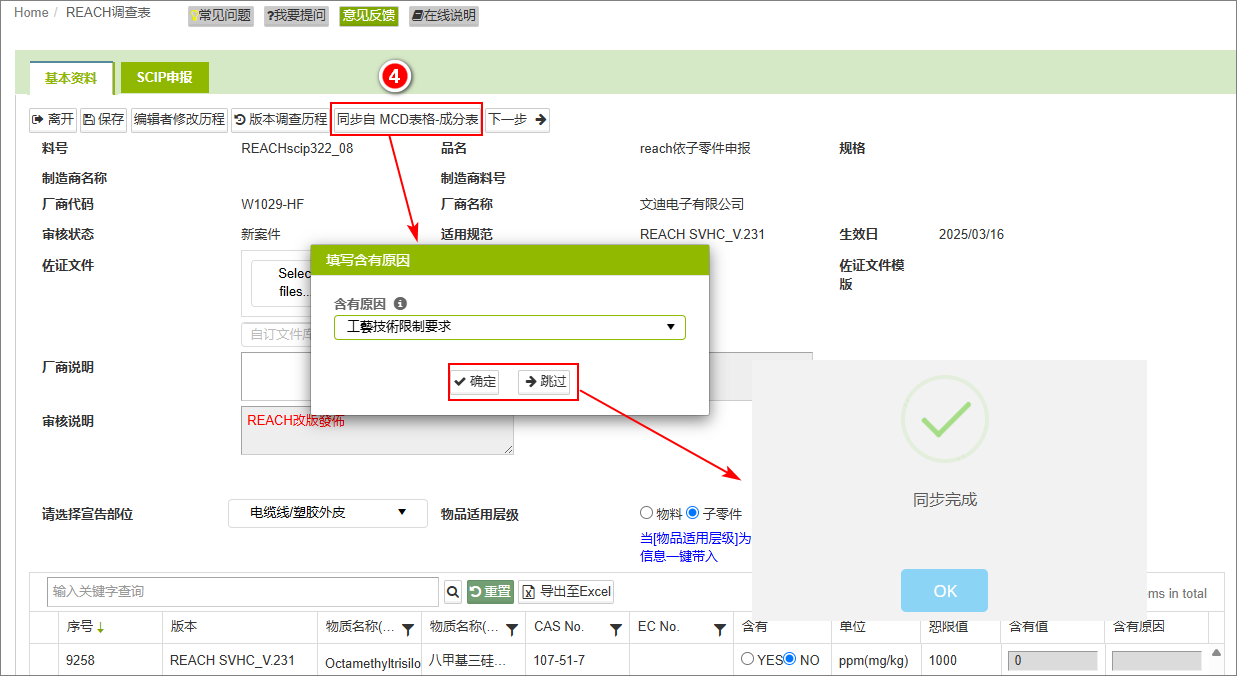Open 编辑者修改历程 edit history
1237x676 pixels.
(180, 119)
